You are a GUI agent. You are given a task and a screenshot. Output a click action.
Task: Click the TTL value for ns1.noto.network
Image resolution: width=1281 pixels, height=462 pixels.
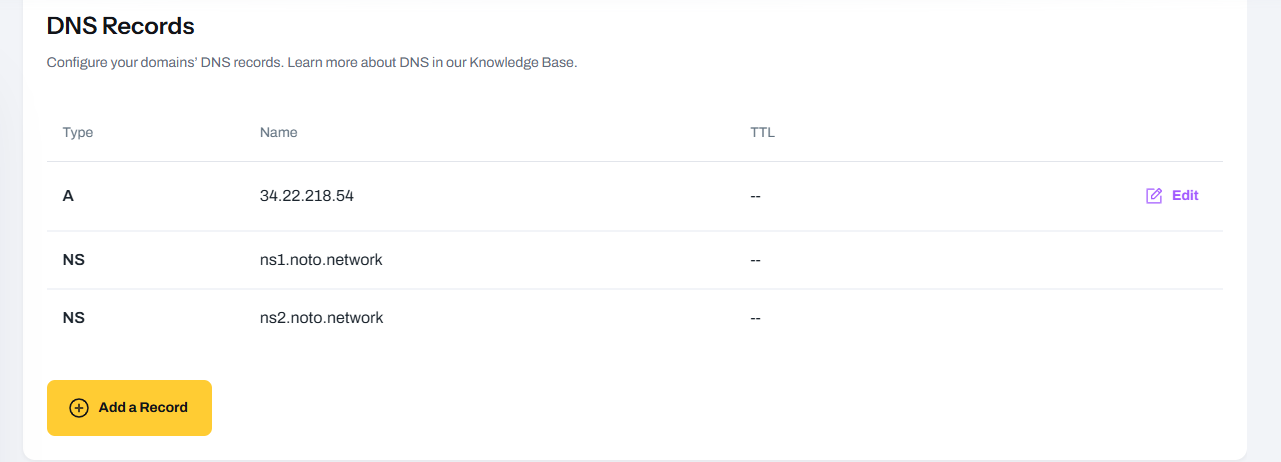(x=756, y=260)
